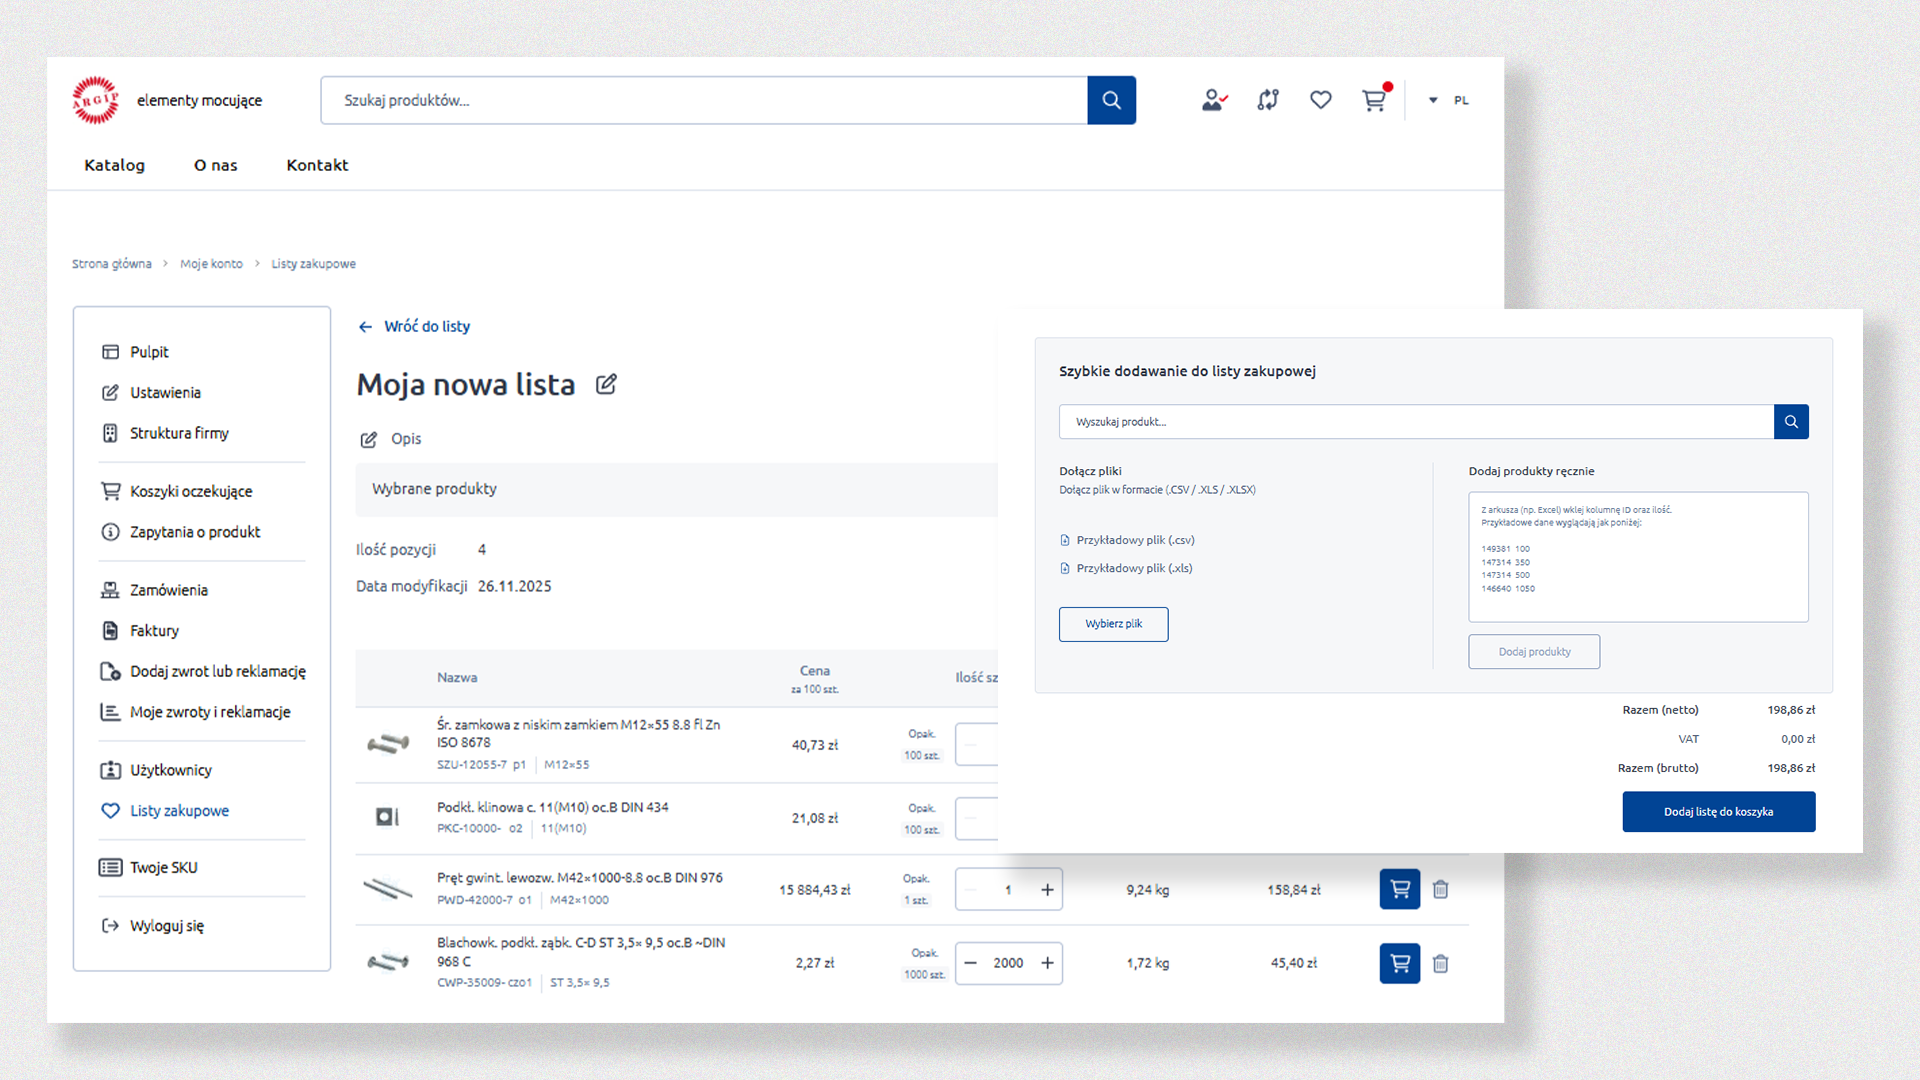
Task: Click the Szukaj produktów search field
Action: pyautogui.click(x=703, y=100)
